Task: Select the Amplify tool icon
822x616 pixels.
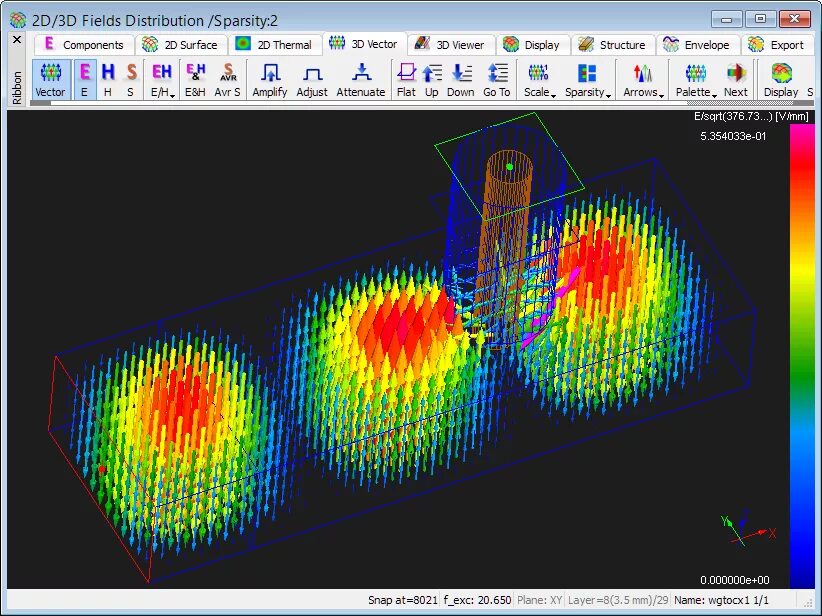Action: click(x=269, y=80)
